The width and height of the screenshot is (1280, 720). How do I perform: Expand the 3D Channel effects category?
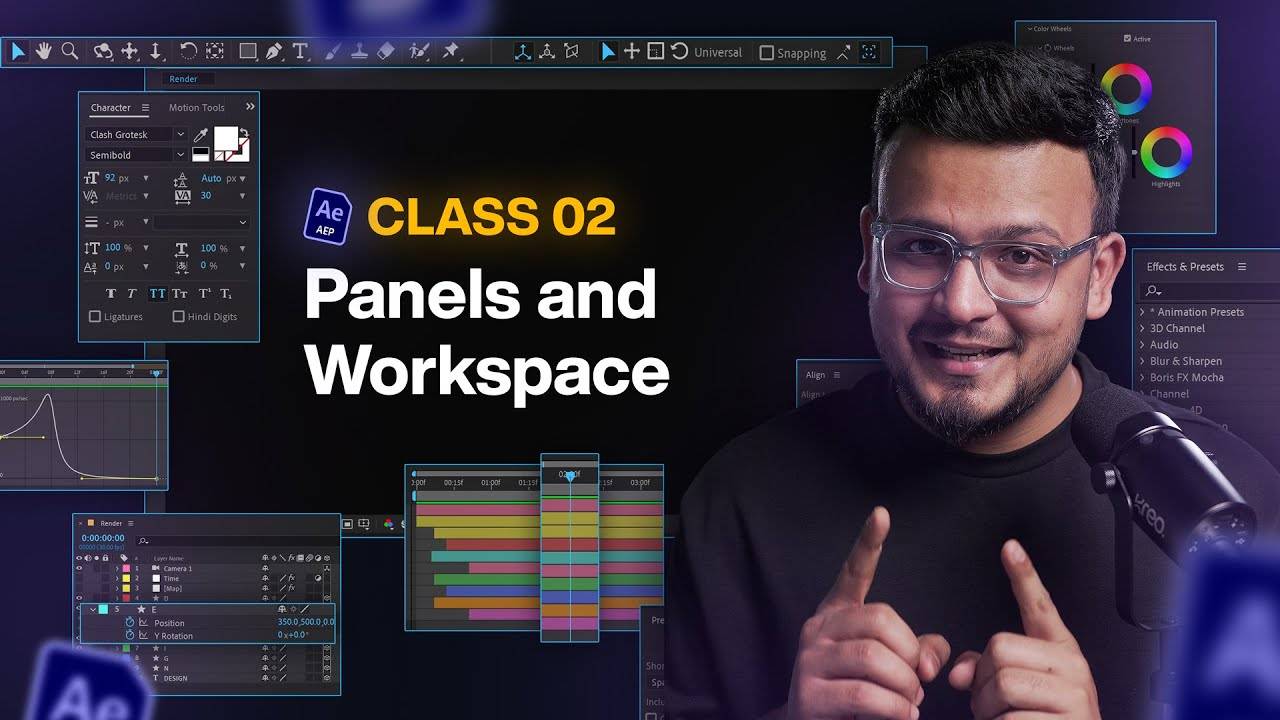tap(1142, 328)
